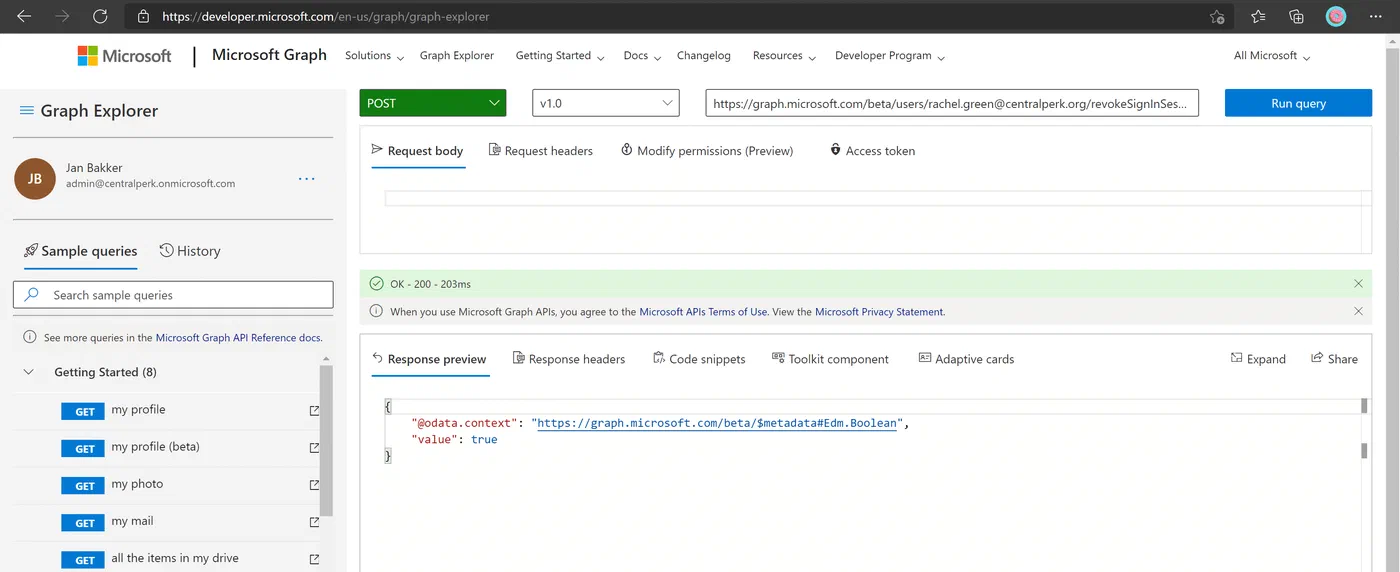Go back with the browser back arrow

24,17
